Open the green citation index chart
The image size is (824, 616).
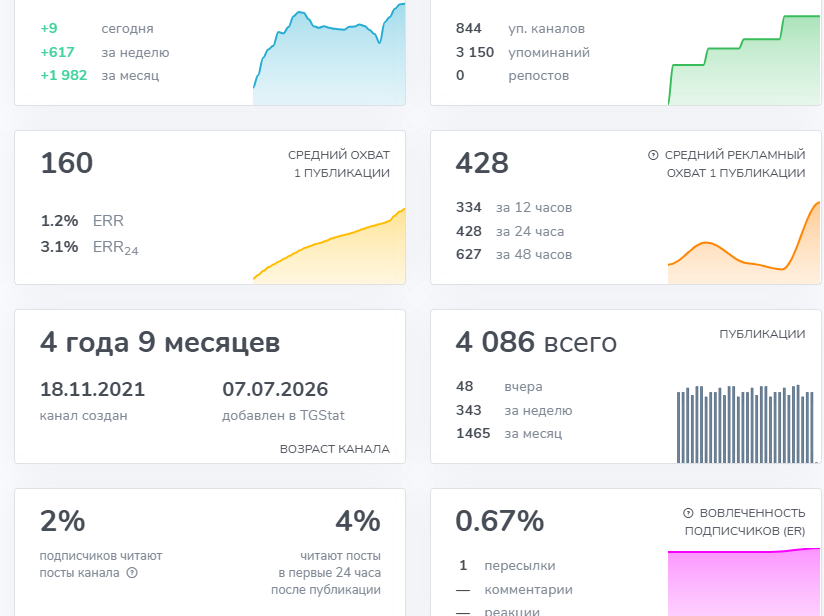click(744, 60)
